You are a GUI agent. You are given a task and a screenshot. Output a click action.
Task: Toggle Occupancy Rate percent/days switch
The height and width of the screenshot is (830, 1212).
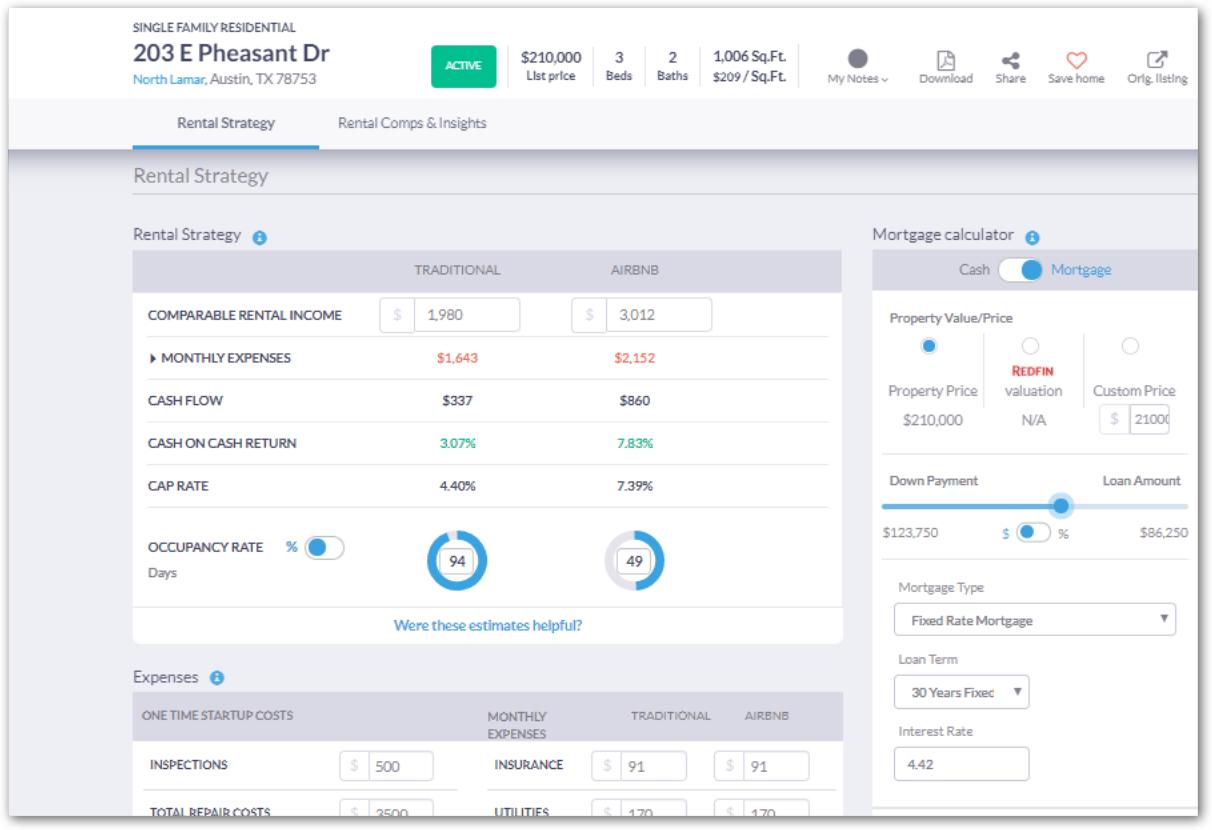[324, 548]
